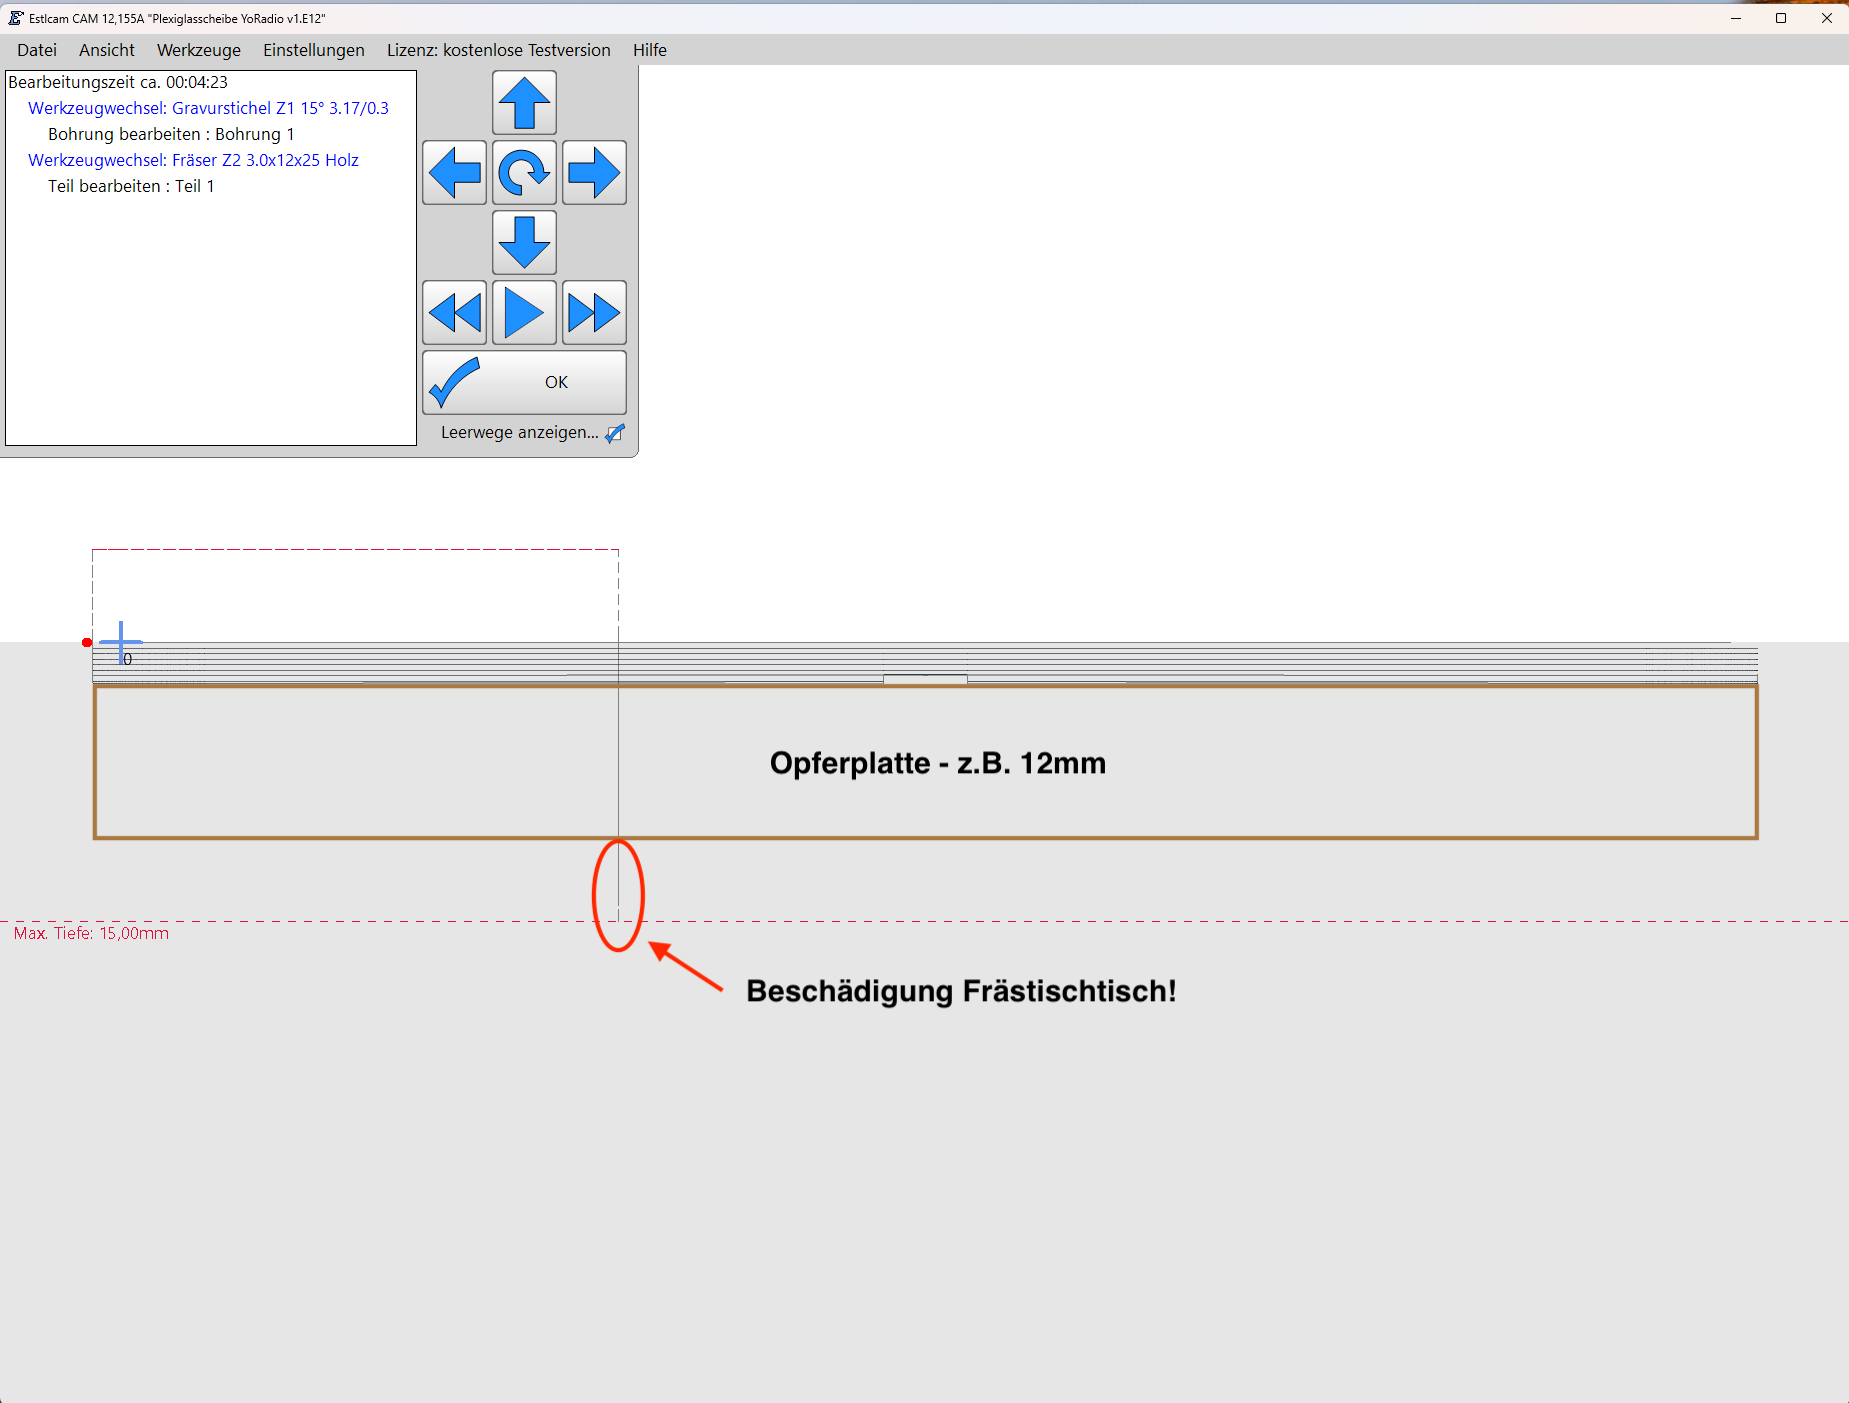
Task: Click the down arrow view button
Action: [524, 243]
